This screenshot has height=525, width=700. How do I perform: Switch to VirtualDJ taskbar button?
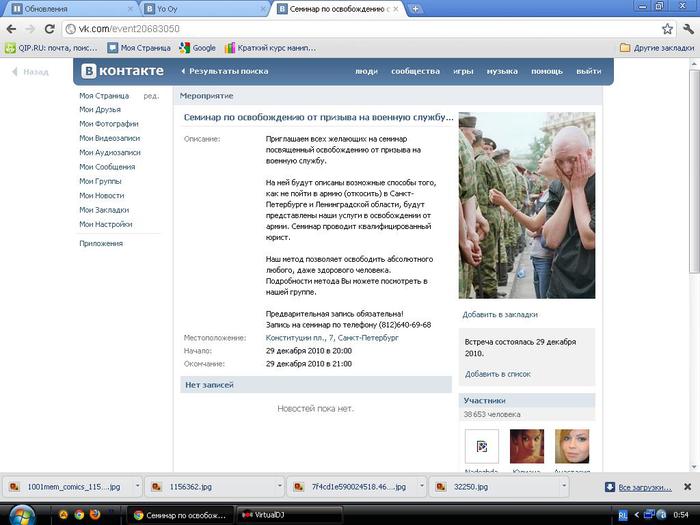tap(288, 515)
